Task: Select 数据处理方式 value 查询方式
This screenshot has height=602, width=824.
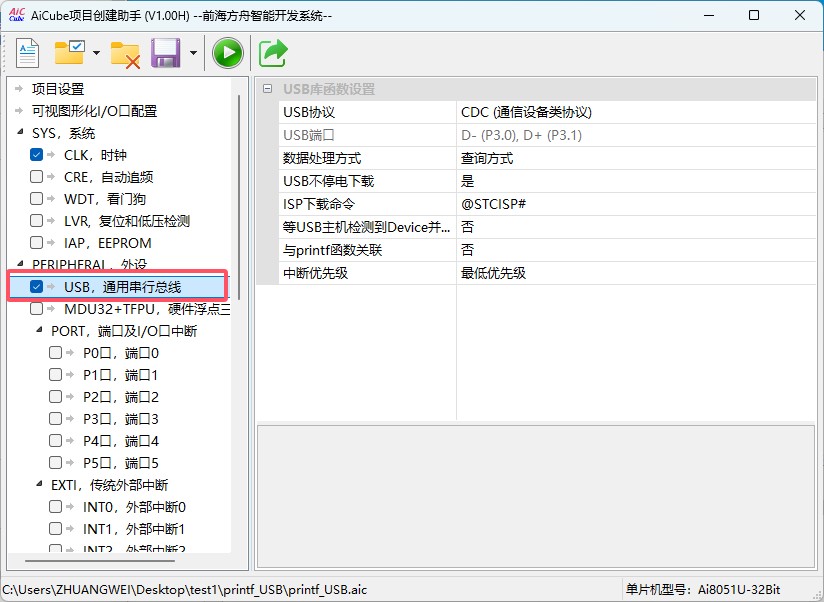Action: (x=636, y=158)
